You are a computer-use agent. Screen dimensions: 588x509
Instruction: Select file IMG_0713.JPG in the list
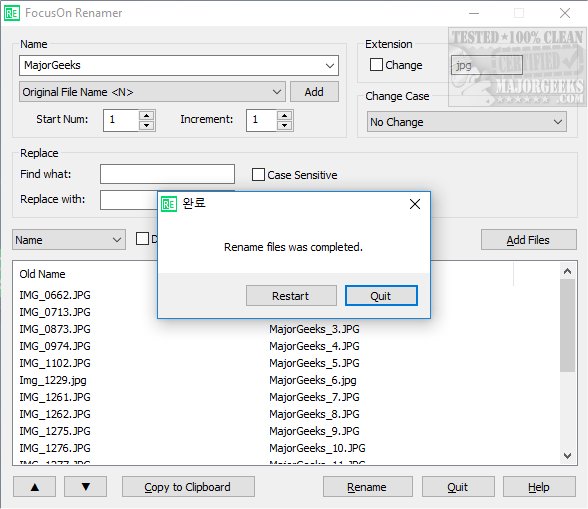tap(55, 312)
